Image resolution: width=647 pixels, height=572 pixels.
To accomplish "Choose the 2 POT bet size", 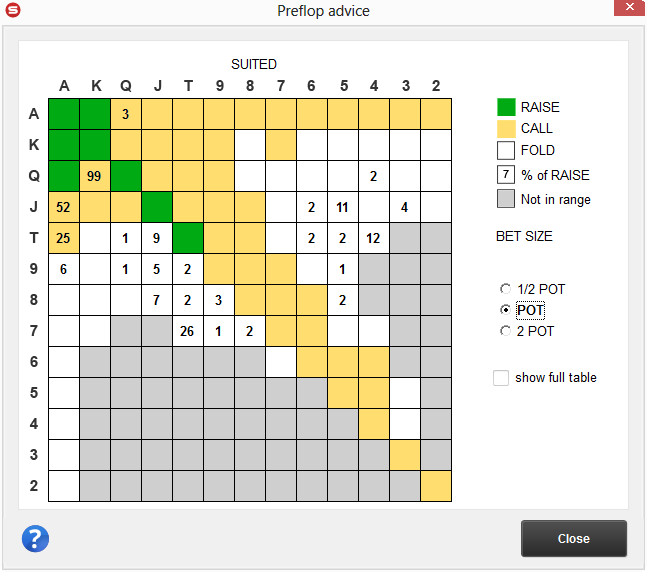I will 505,331.
